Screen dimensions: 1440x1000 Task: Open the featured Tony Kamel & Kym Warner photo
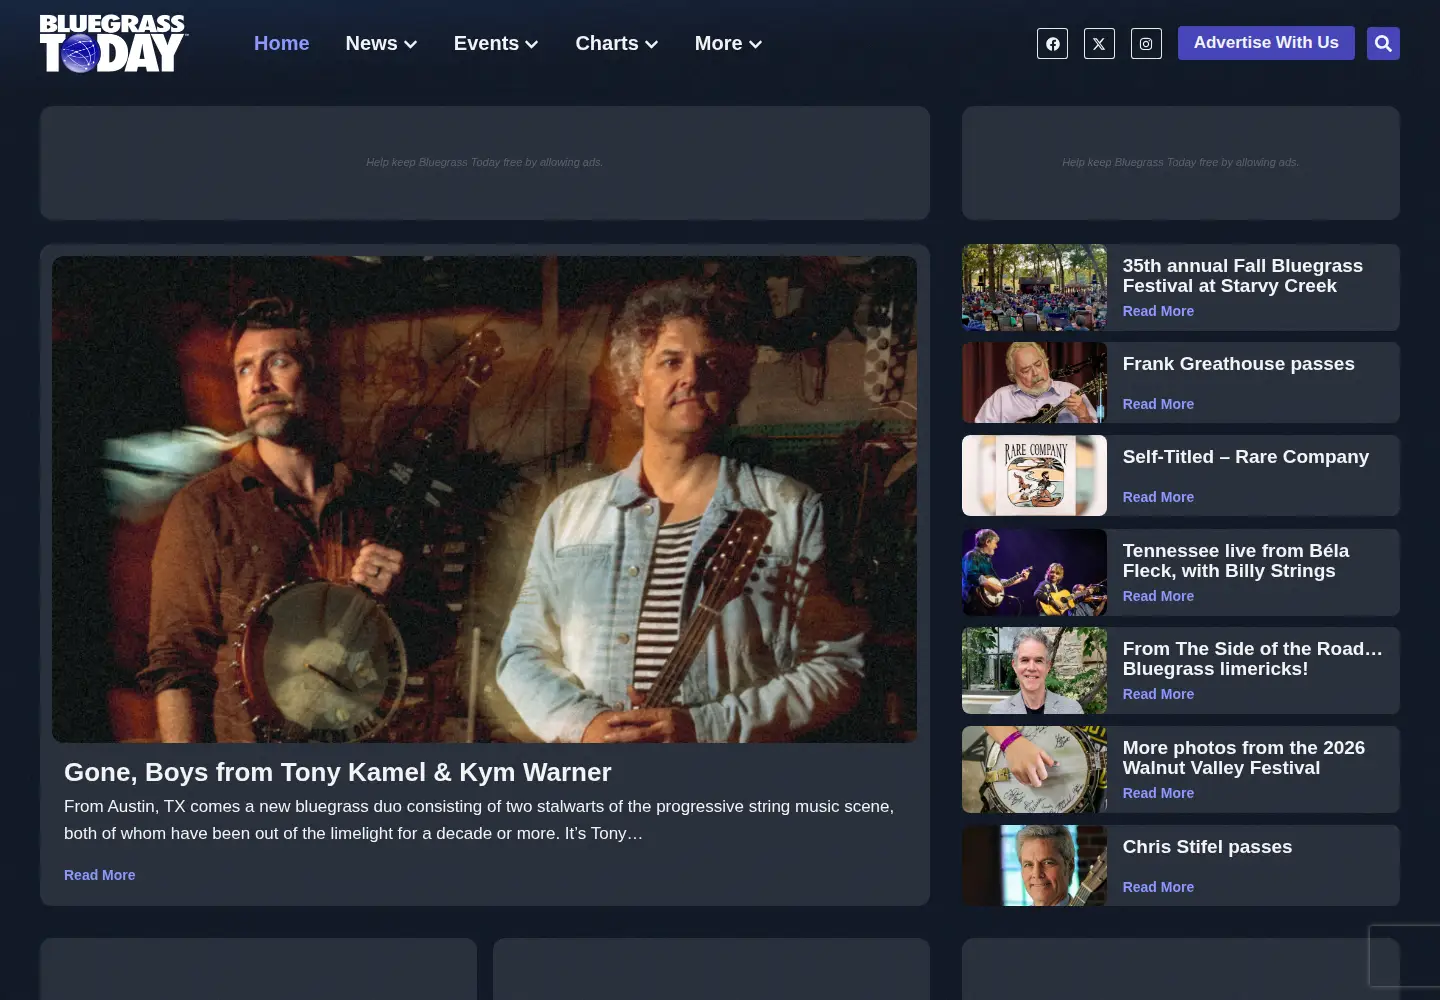(484, 499)
